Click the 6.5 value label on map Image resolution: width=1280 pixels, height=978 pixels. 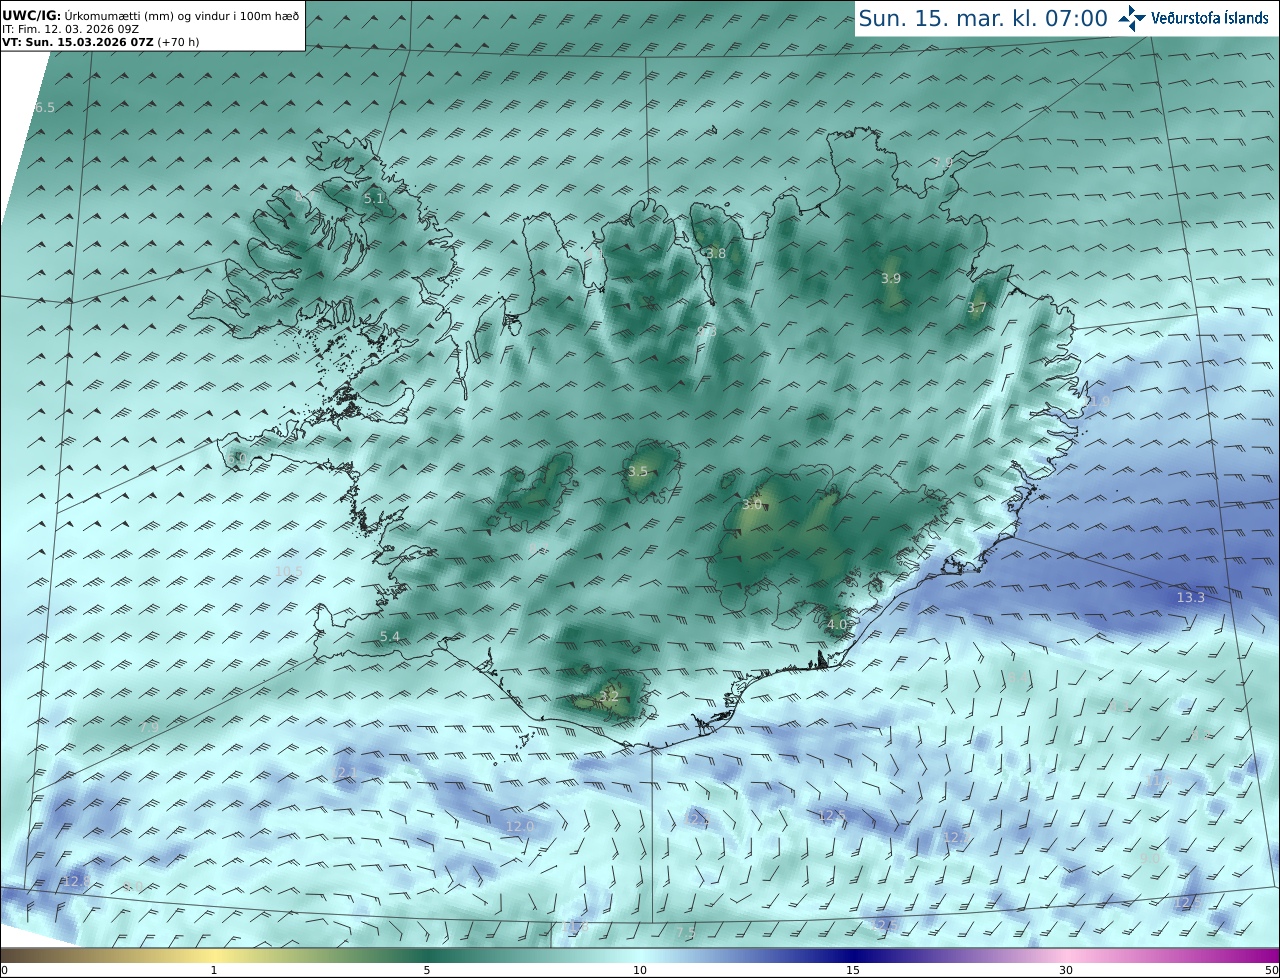pyautogui.click(x=45, y=107)
